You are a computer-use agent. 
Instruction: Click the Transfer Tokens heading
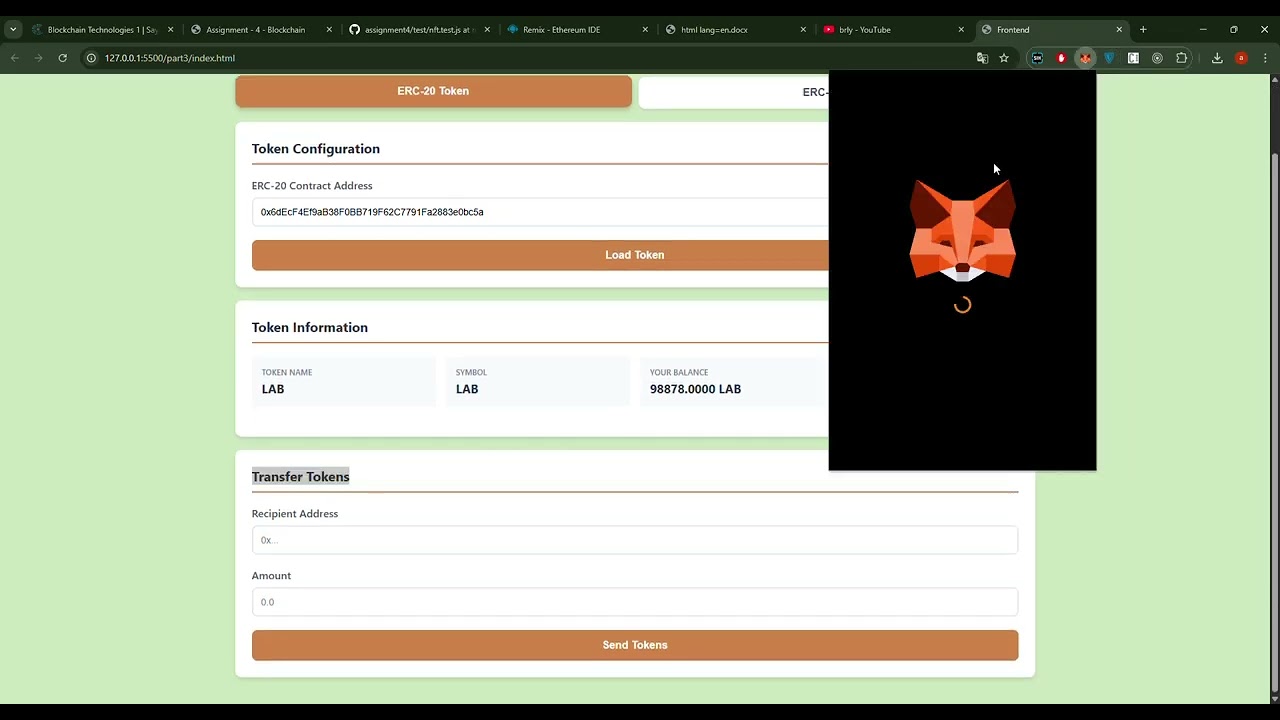click(300, 477)
